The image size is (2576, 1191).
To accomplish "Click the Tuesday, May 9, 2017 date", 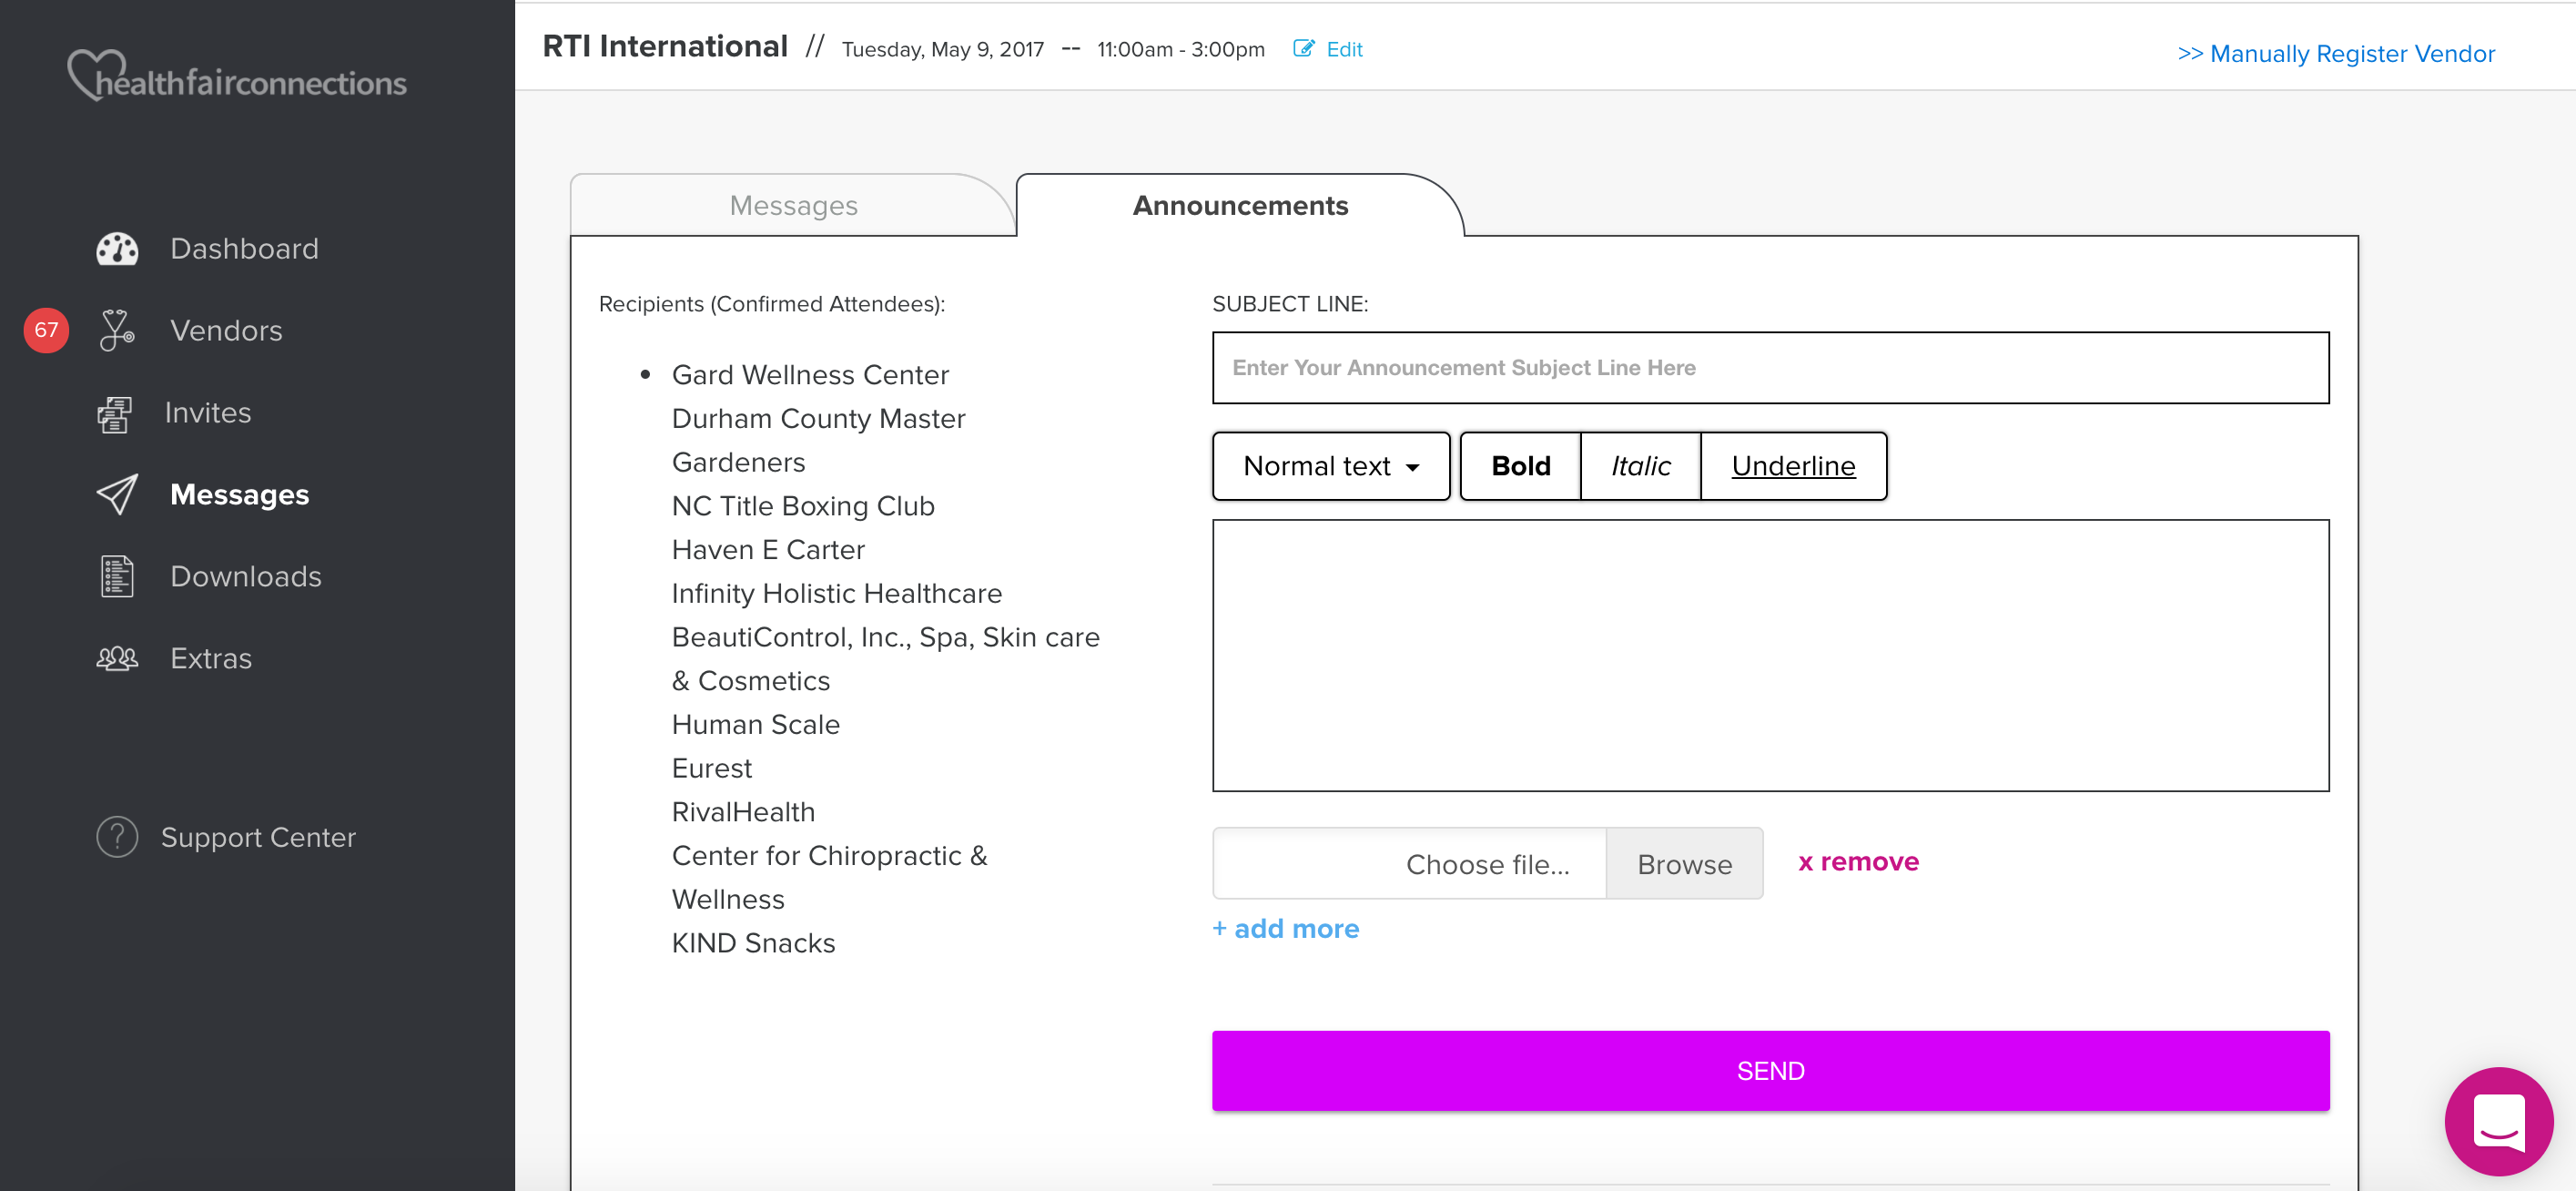I will [942, 49].
